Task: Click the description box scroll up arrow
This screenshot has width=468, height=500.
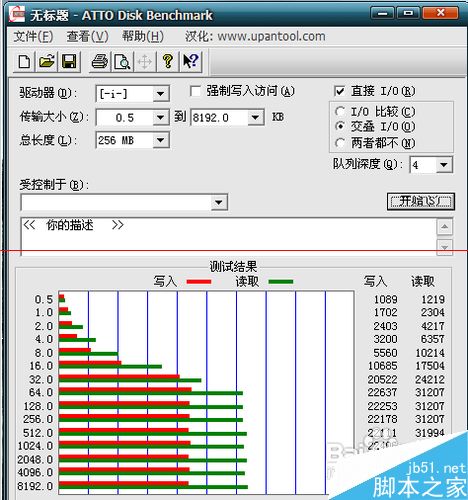Action: (x=445, y=227)
